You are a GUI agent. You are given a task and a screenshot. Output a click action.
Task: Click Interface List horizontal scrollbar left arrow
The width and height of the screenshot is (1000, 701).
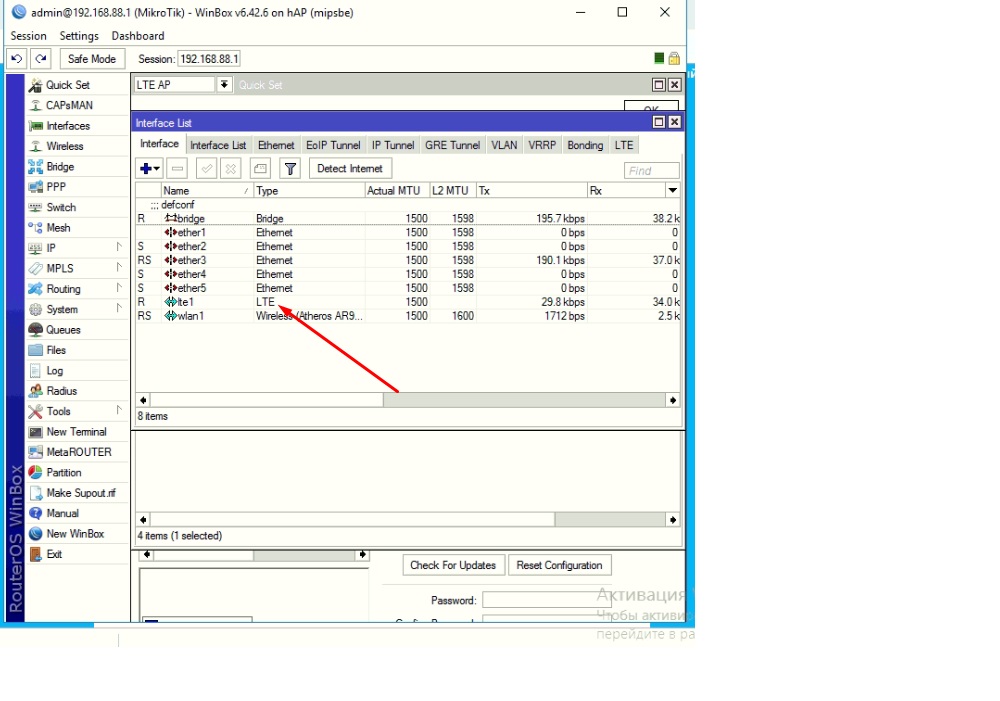coord(143,400)
